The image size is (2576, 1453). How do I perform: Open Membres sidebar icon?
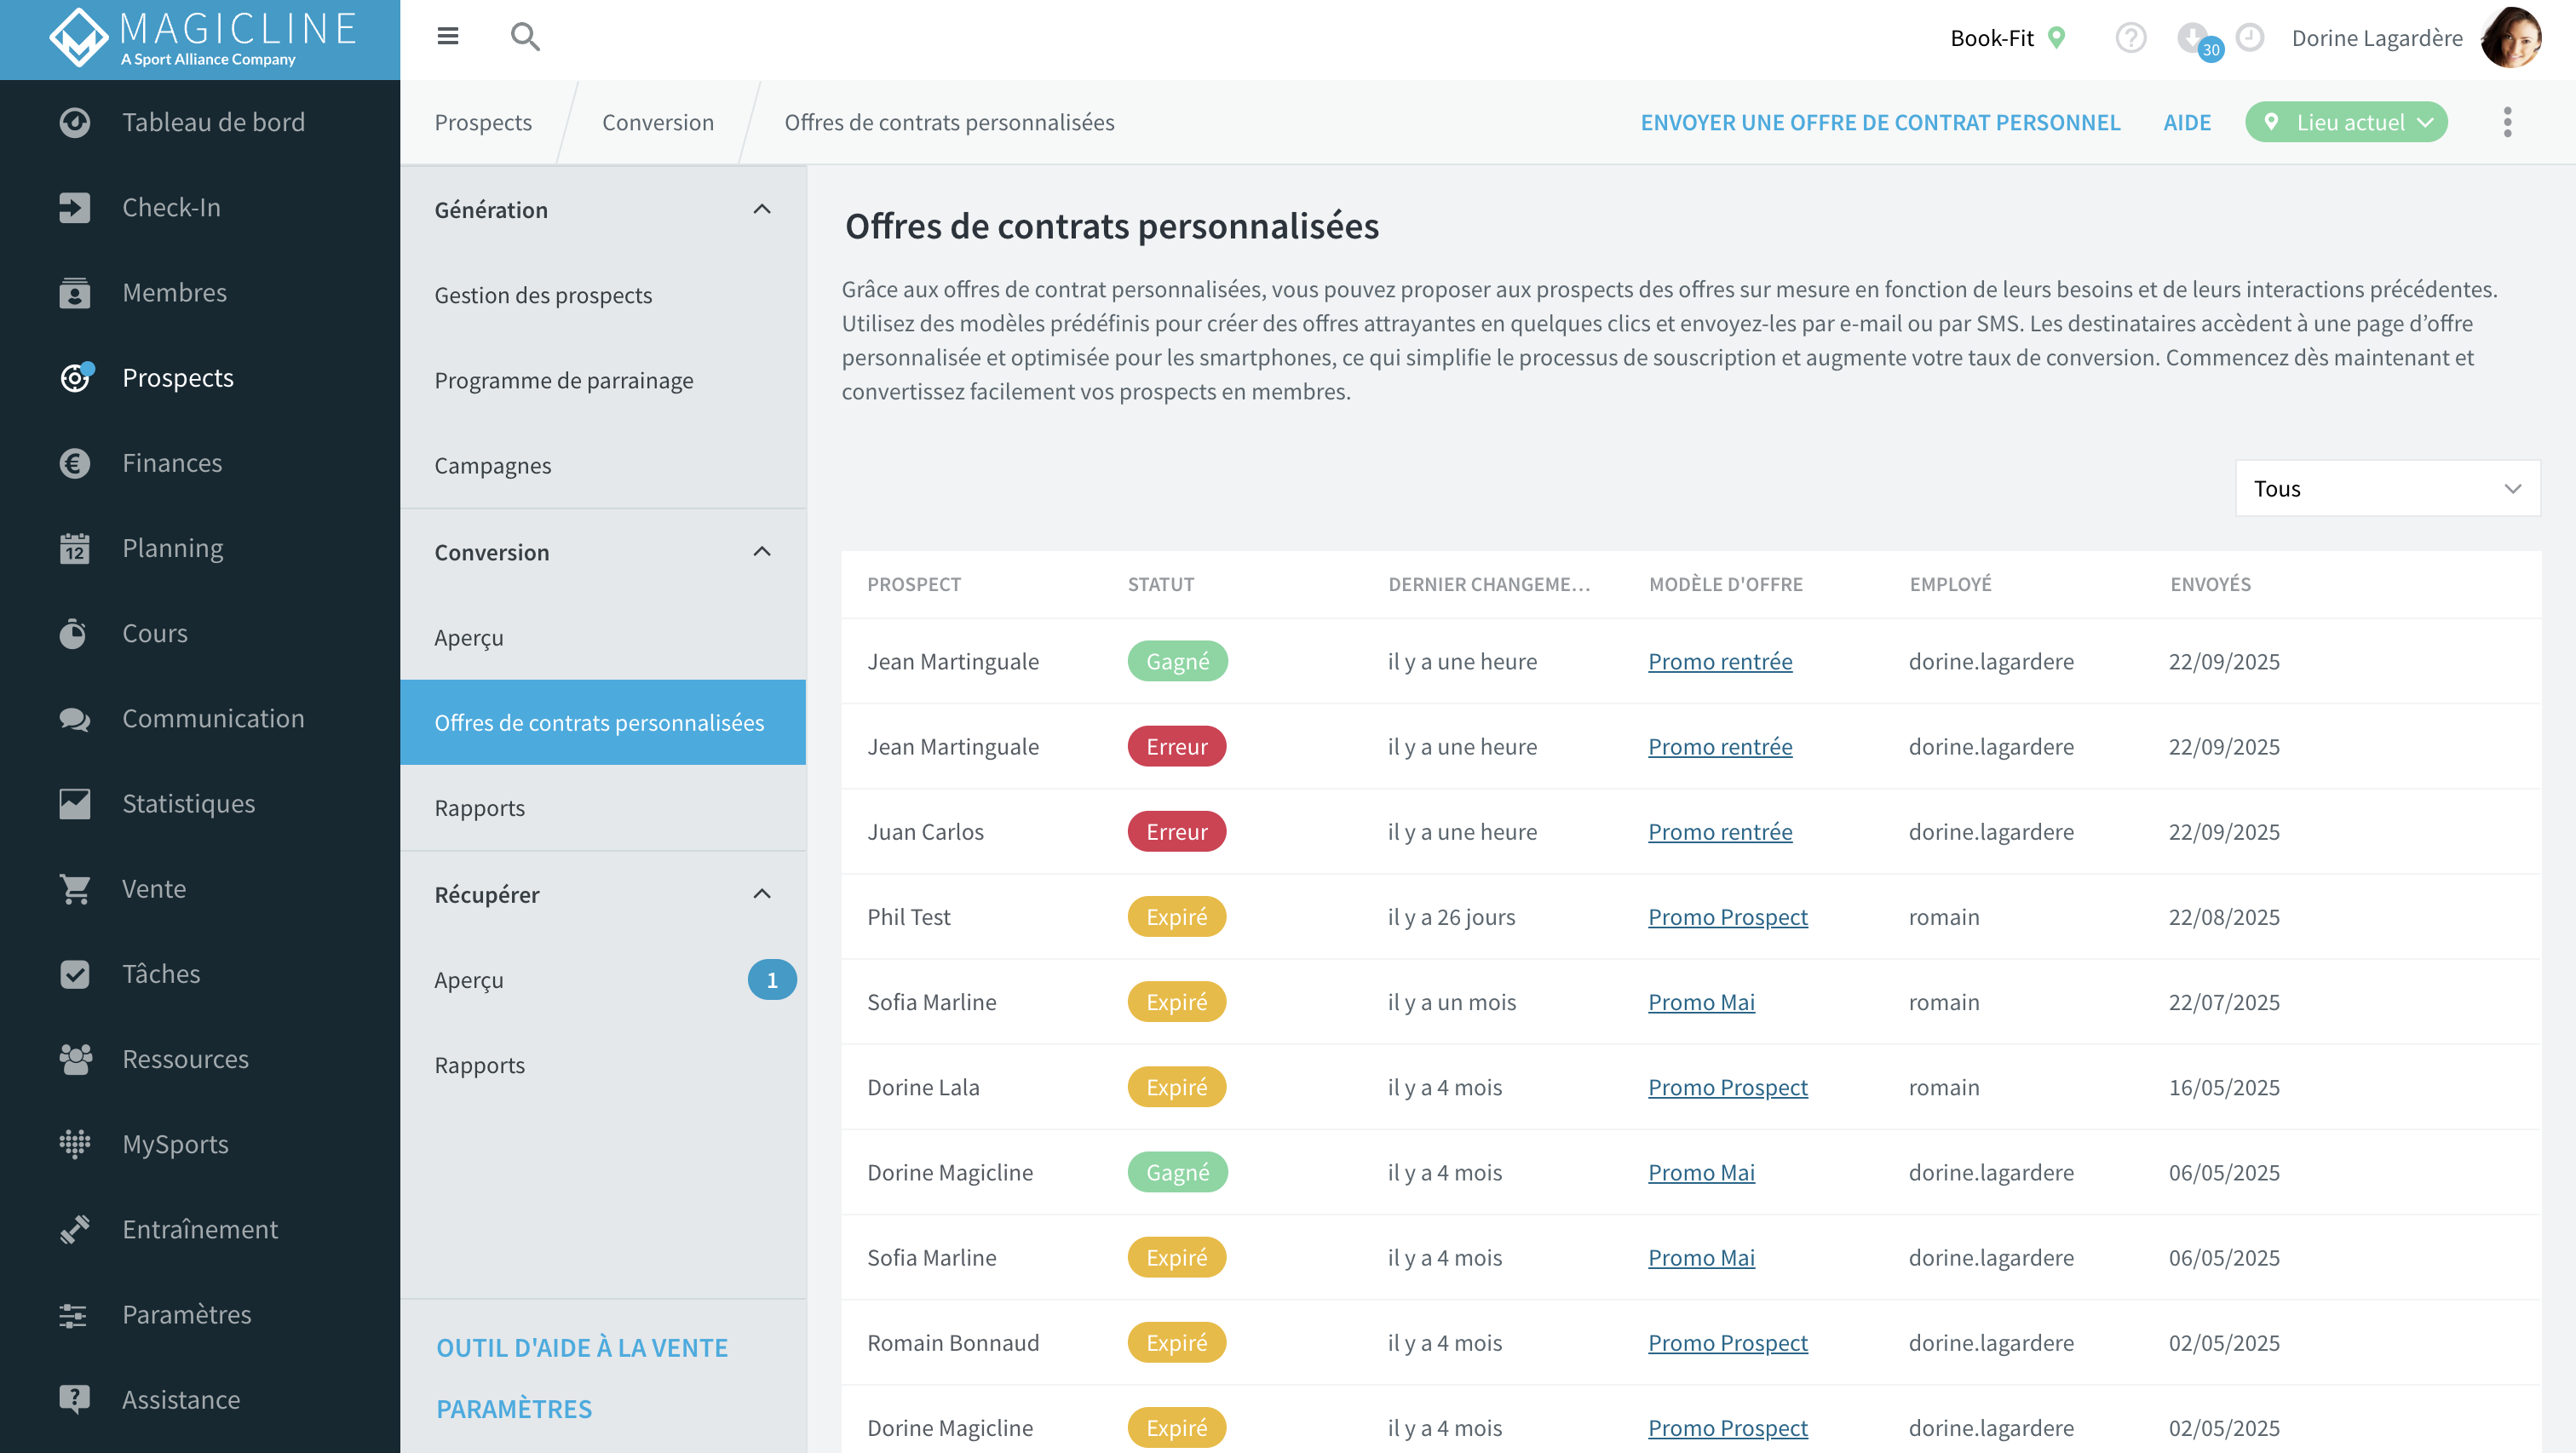click(74, 292)
